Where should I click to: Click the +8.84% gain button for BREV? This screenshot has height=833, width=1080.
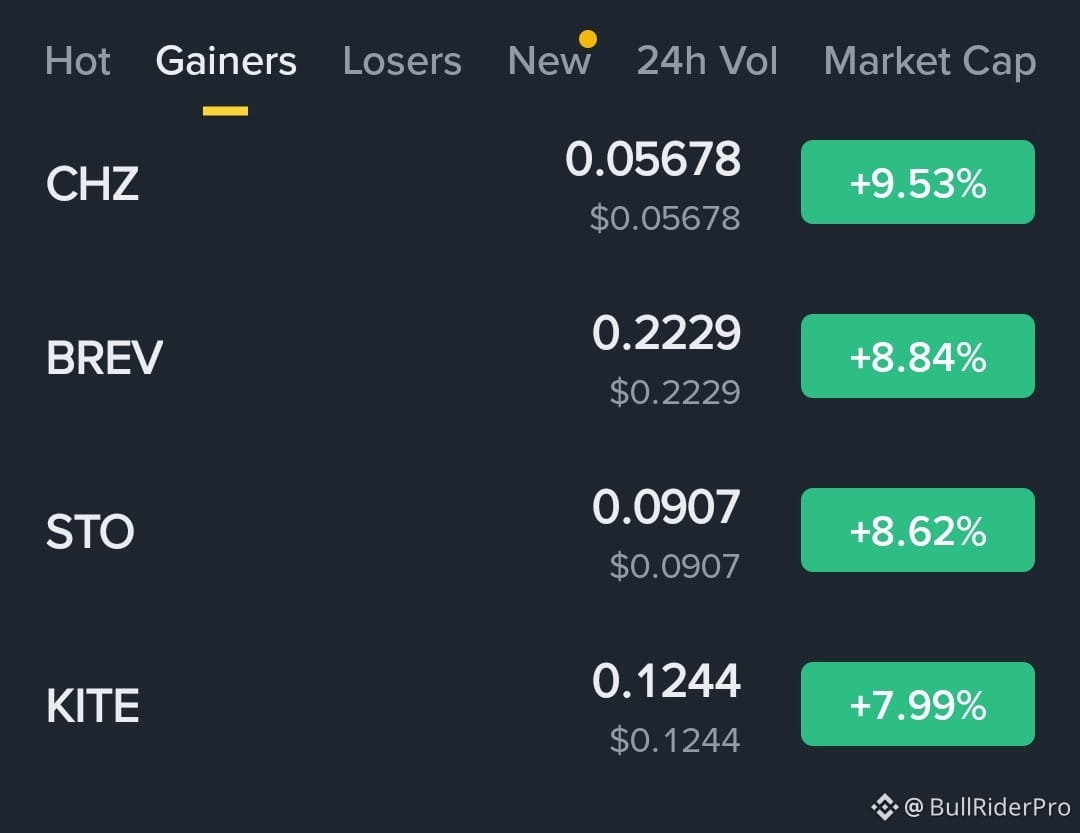point(917,356)
